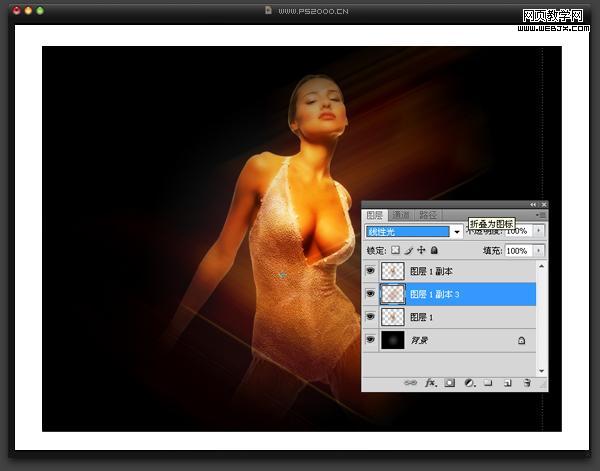Open the opacity slider arrow
600x471 pixels.
[539, 231]
